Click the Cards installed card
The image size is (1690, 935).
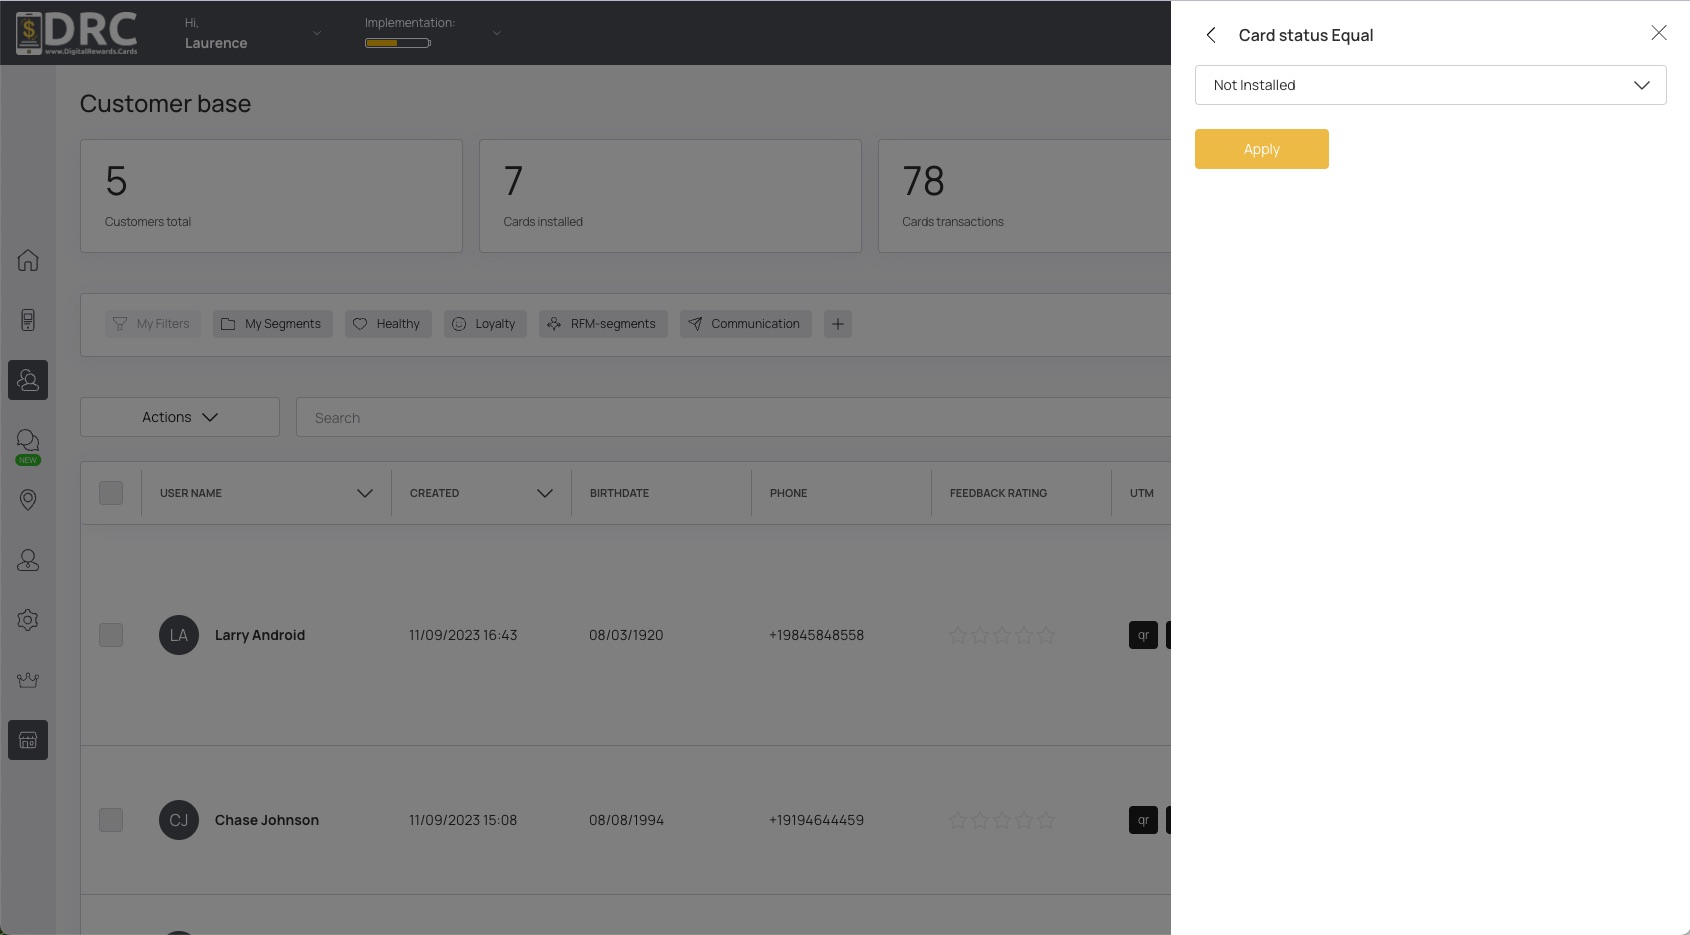pyautogui.click(x=670, y=196)
